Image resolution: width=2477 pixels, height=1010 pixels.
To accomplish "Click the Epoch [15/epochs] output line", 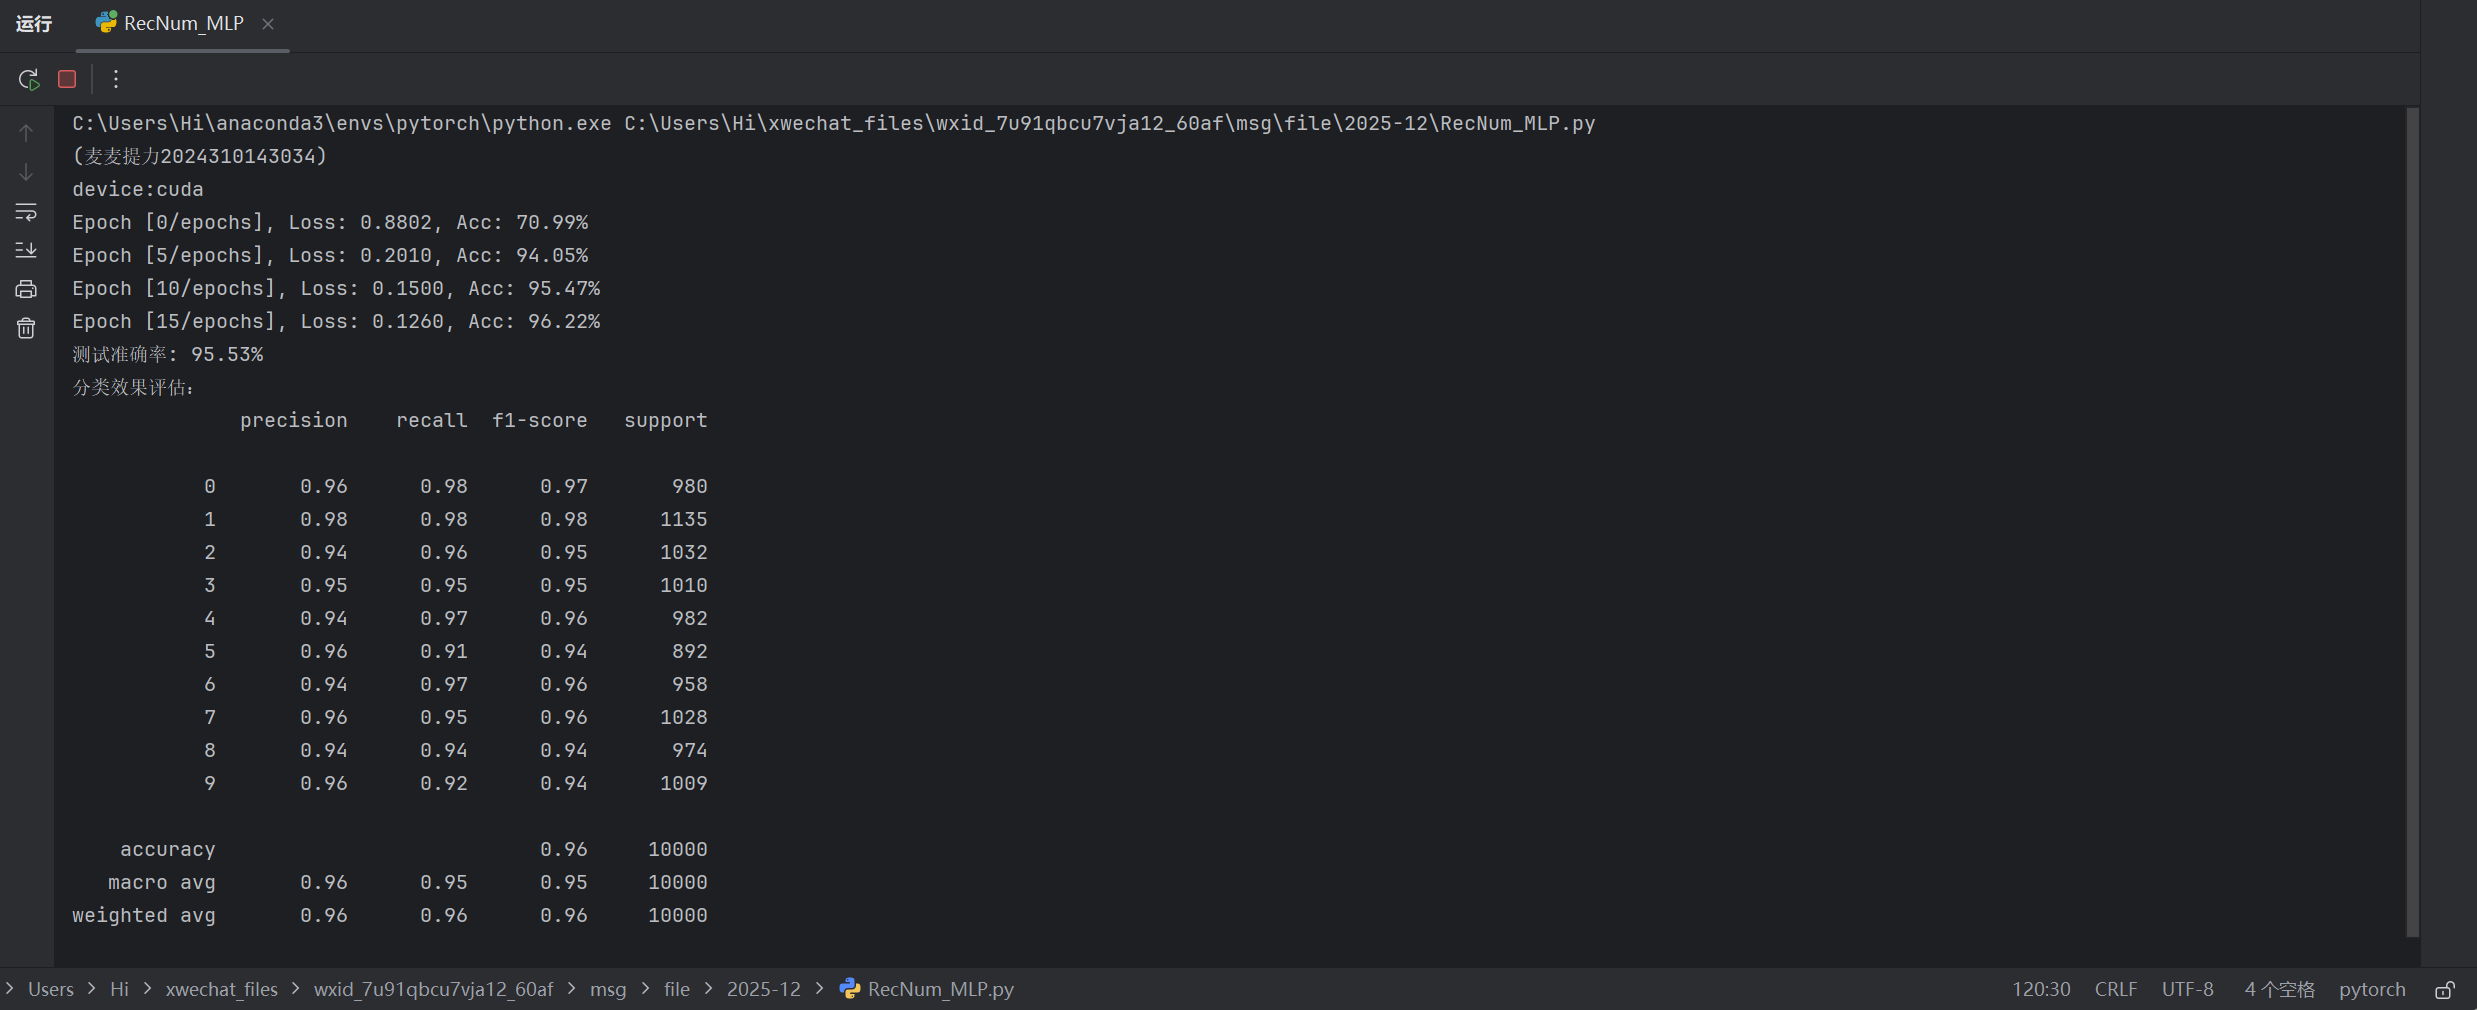I will pyautogui.click(x=336, y=322).
